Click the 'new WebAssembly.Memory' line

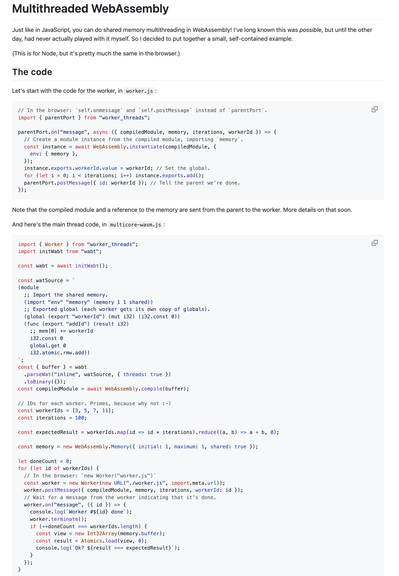tap(138, 447)
